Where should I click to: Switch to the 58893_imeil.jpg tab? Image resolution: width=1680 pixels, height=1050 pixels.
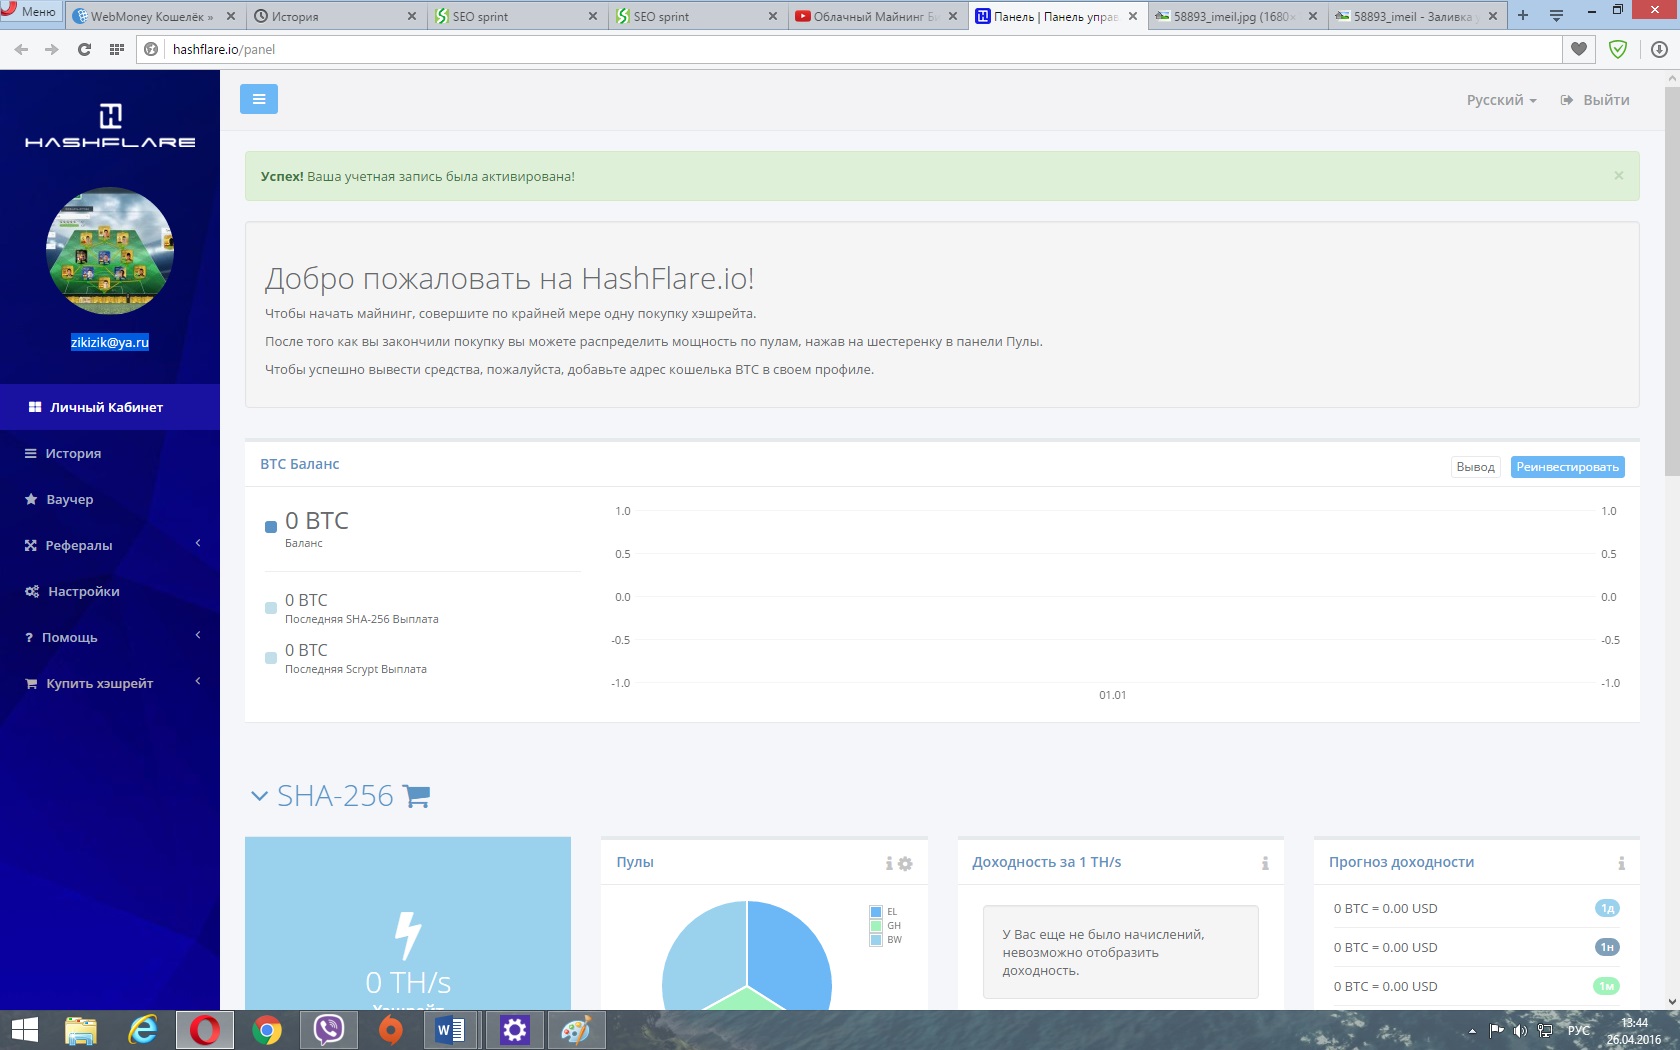[1238, 16]
